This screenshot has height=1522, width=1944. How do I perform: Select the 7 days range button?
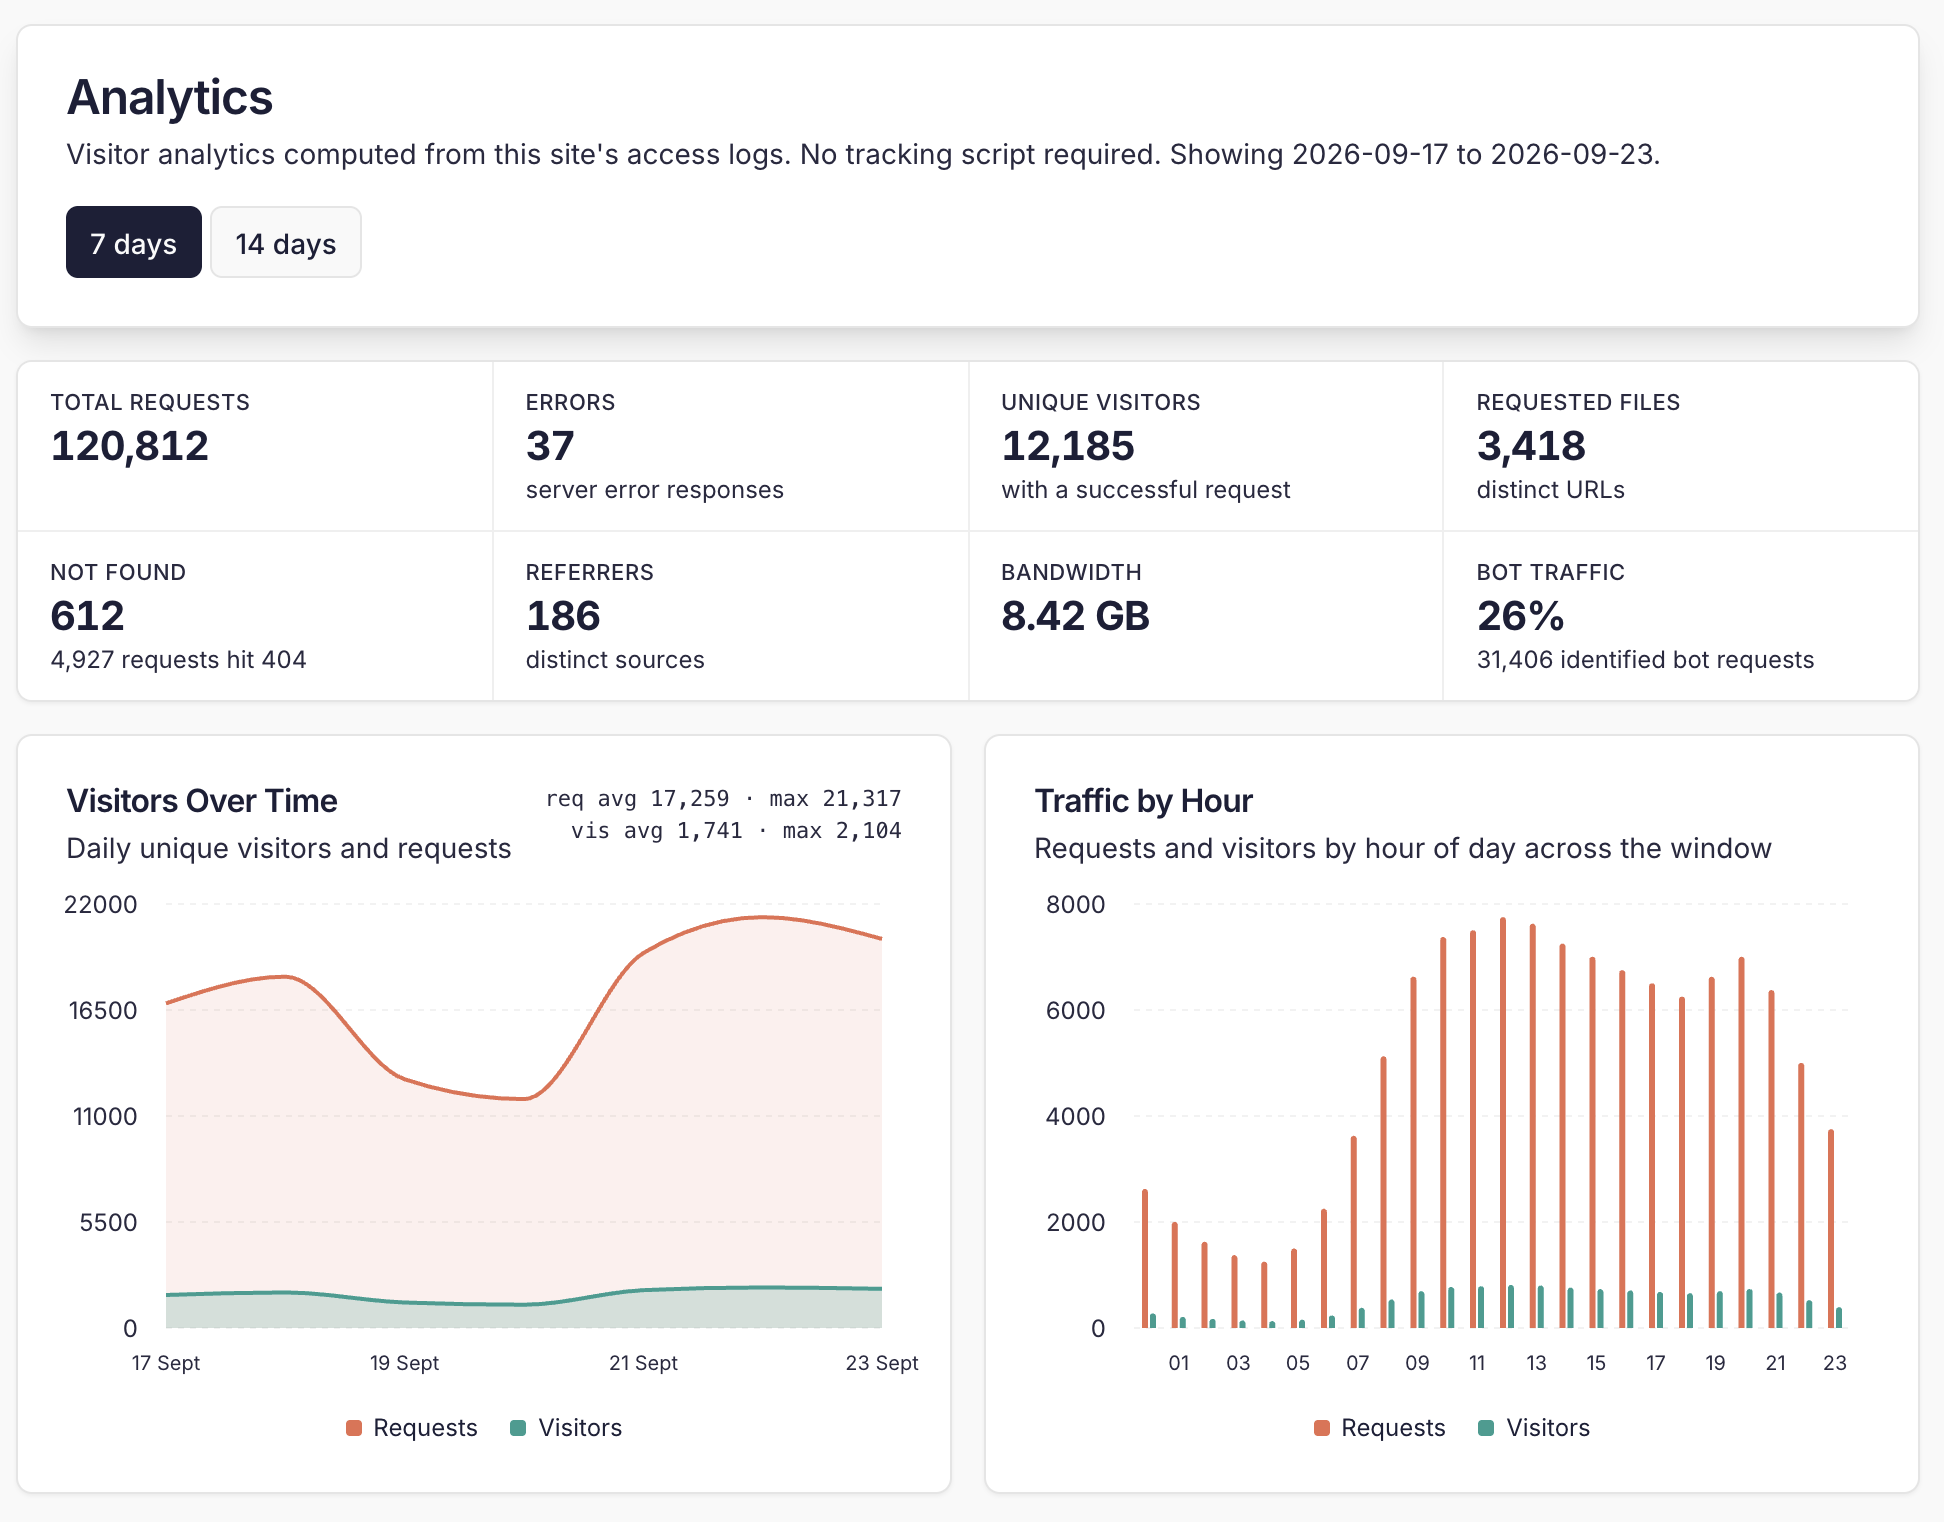[x=134, y=243]
